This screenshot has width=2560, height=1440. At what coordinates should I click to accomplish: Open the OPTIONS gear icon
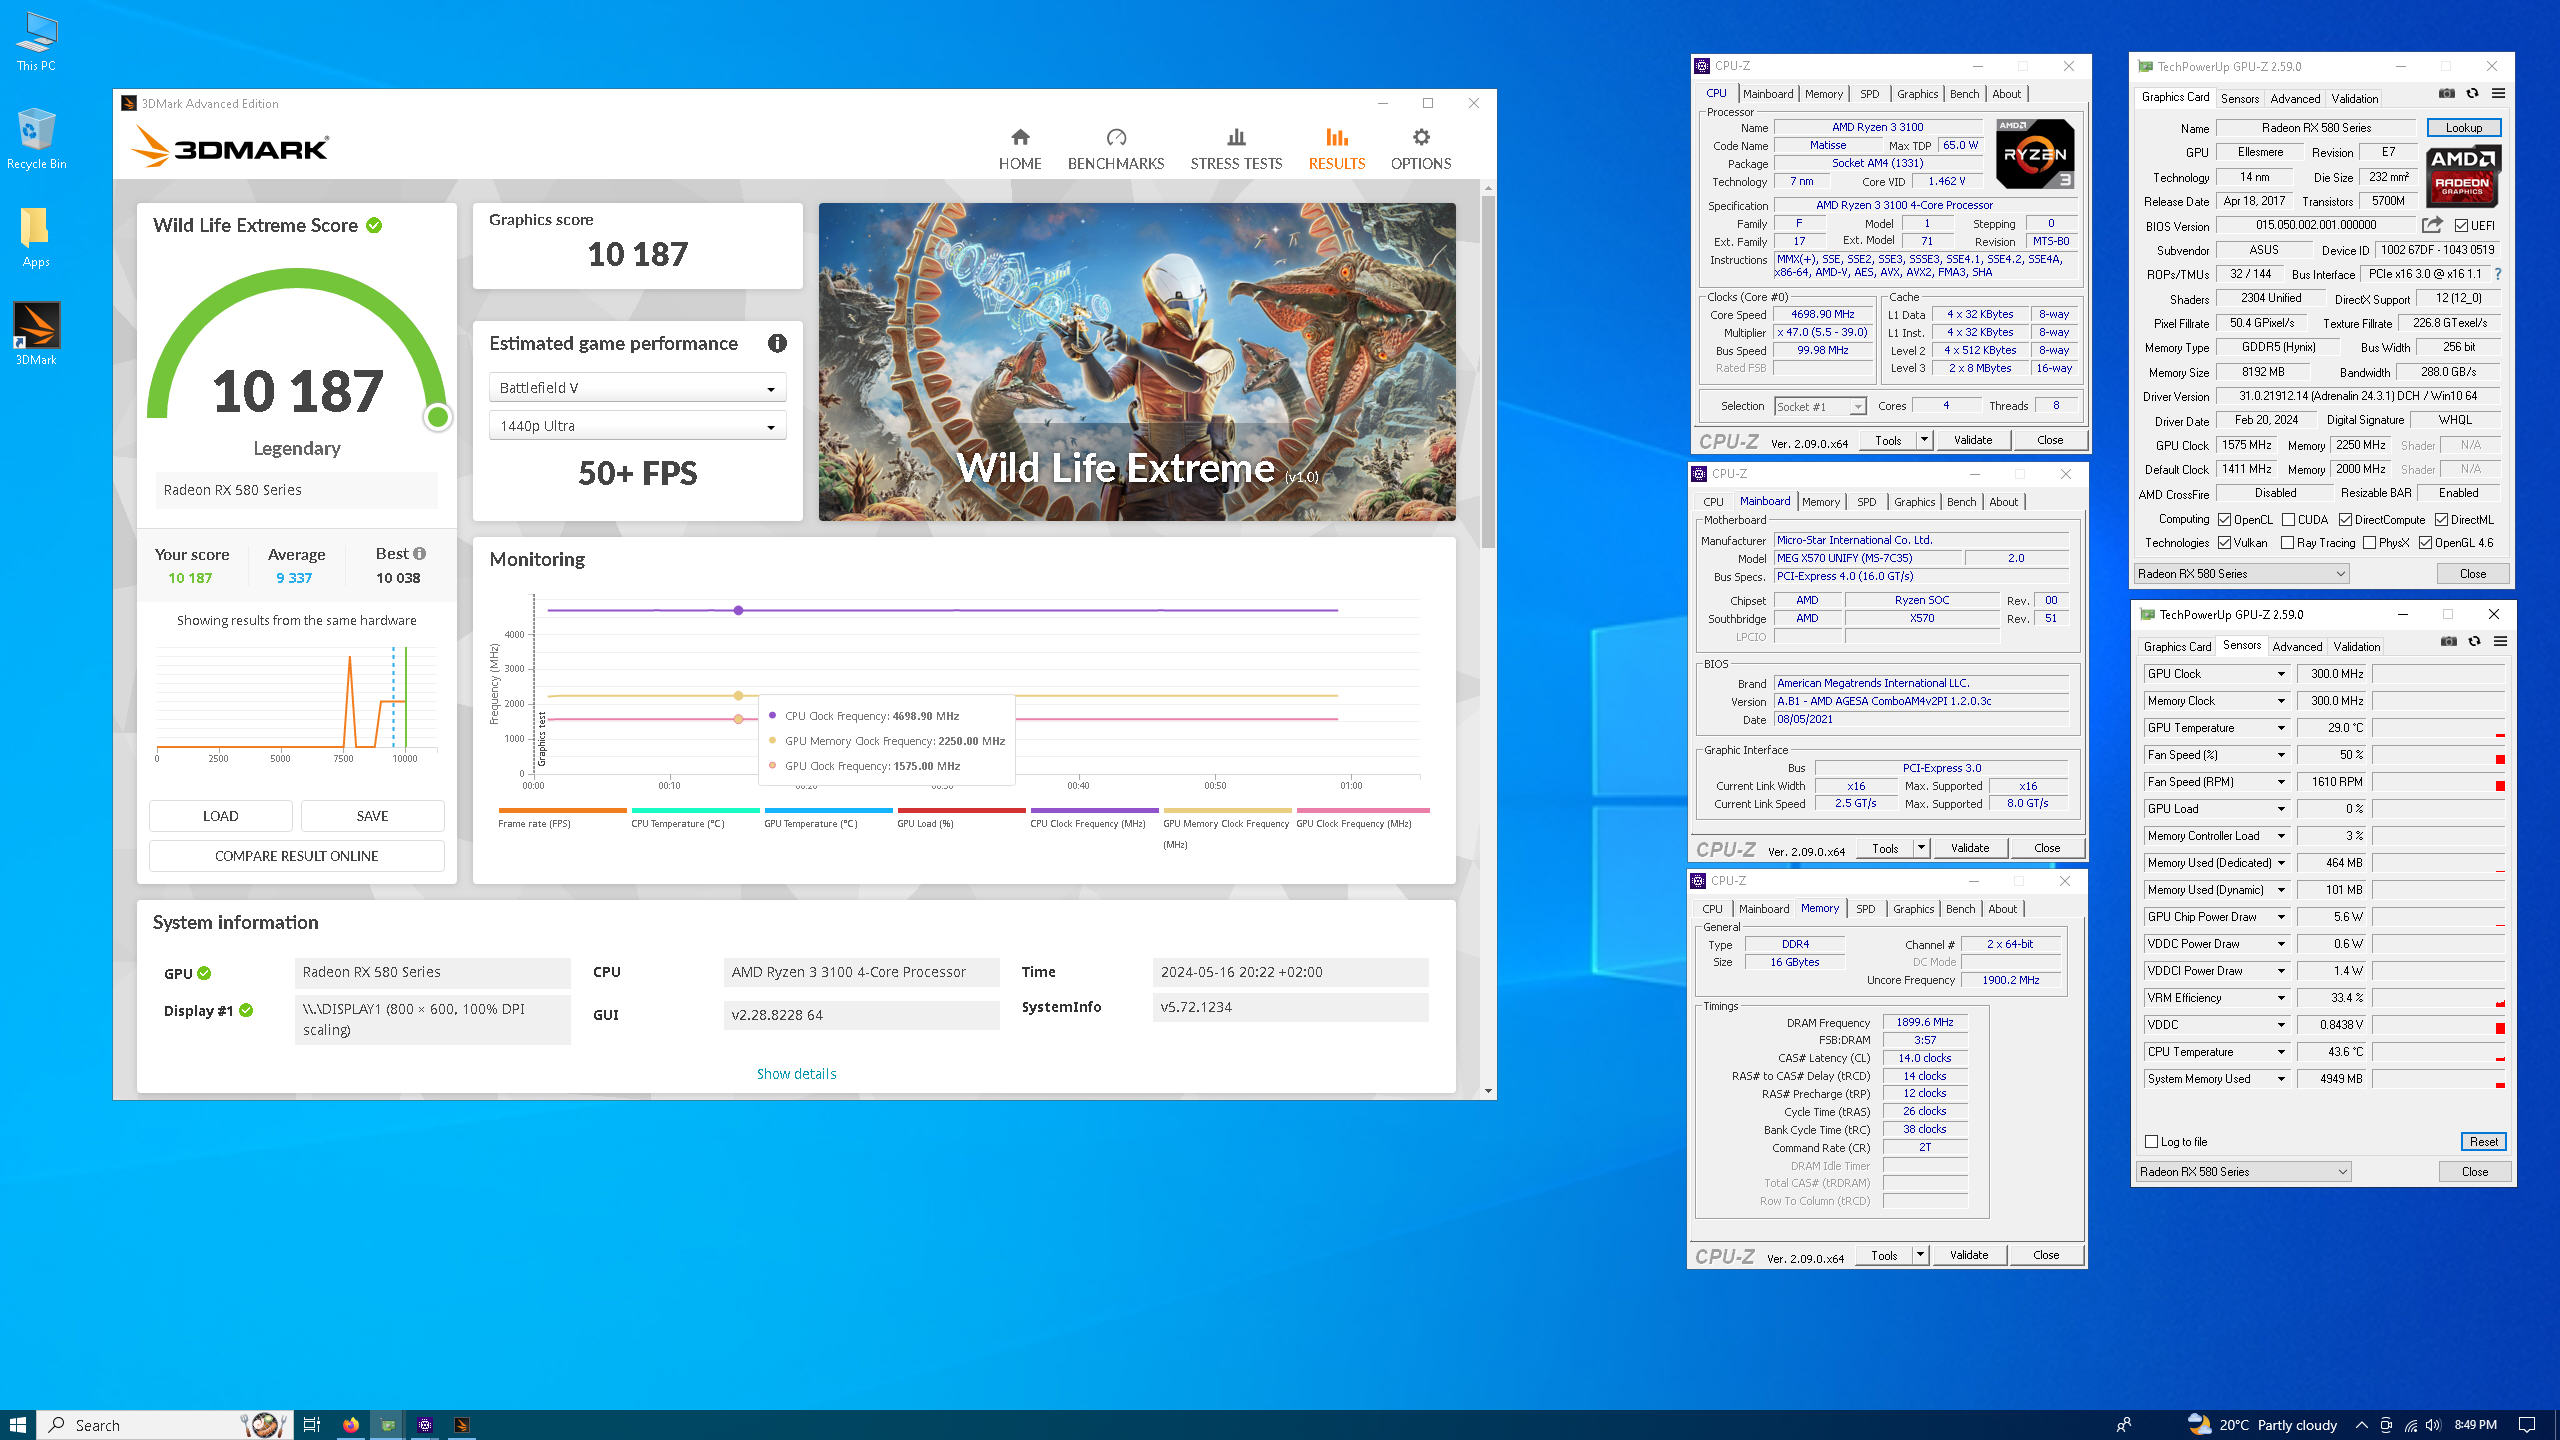[x=1421, y=137]
